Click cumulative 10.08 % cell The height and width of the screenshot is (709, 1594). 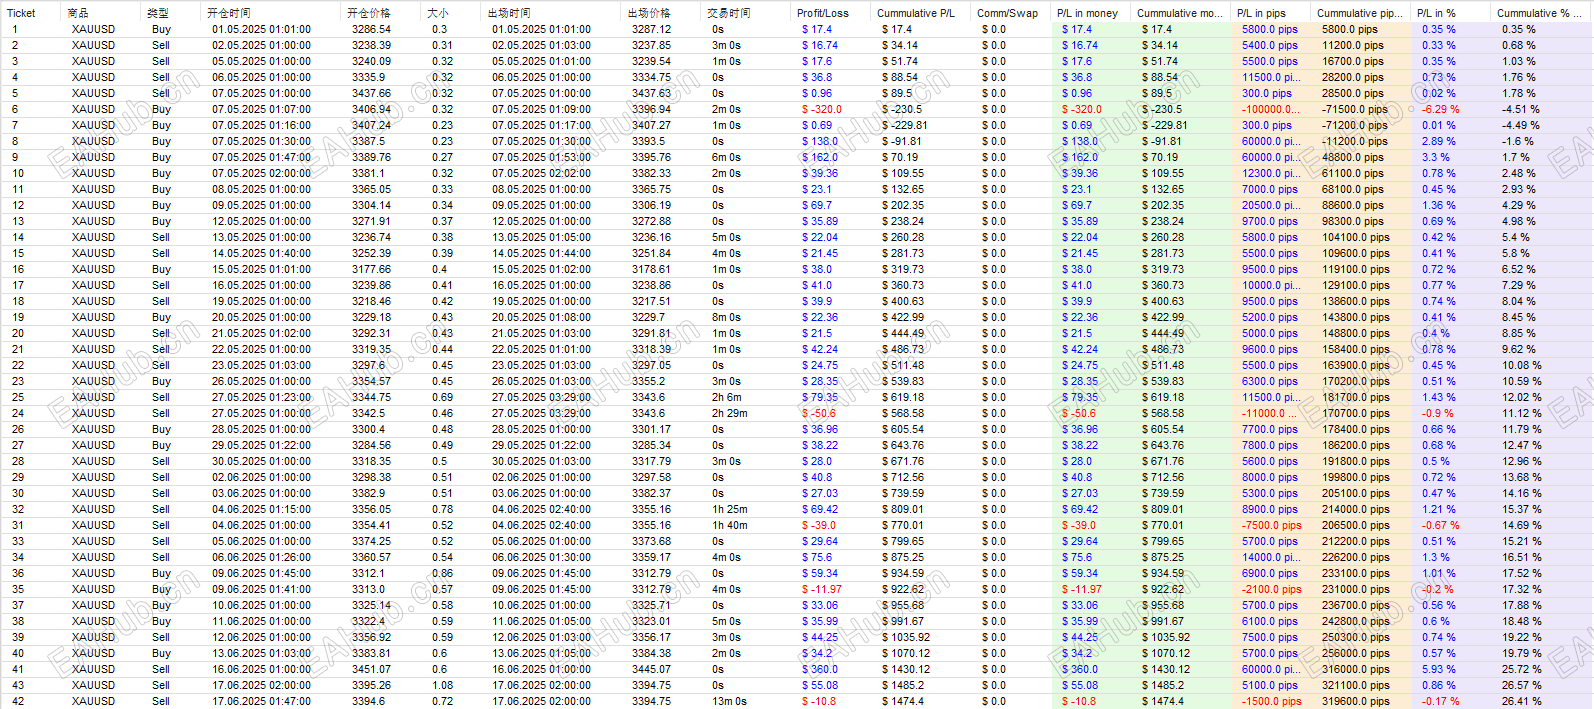pyautogui.click(x=1520, y=365)
